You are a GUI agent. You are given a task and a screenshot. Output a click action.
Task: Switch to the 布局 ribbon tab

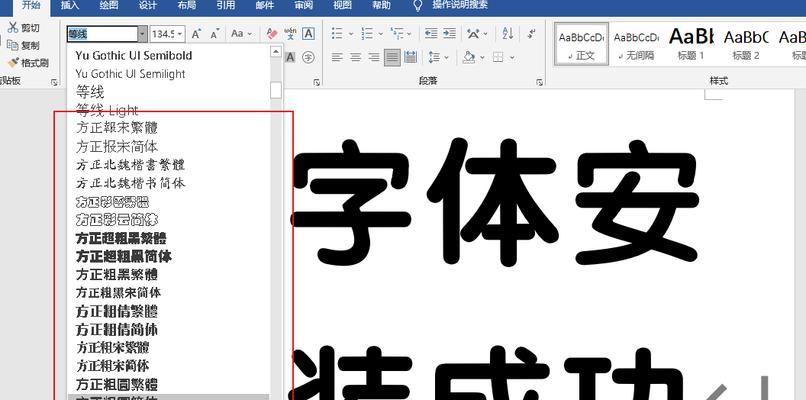pyautogui.click(x=187, y=6)
